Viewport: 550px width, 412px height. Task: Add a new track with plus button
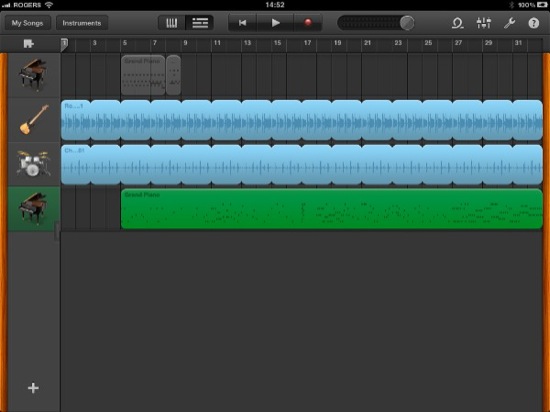(x=33, y=388)
